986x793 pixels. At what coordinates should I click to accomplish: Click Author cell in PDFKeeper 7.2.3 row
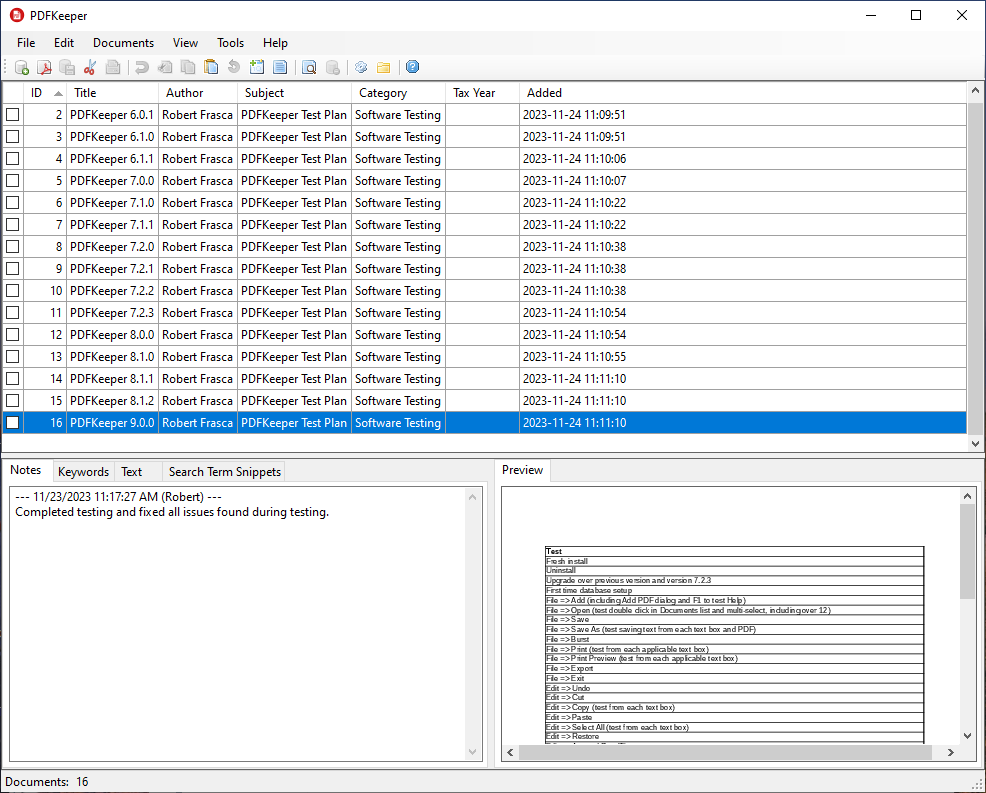pyautogui.click(x=198, y=313)
